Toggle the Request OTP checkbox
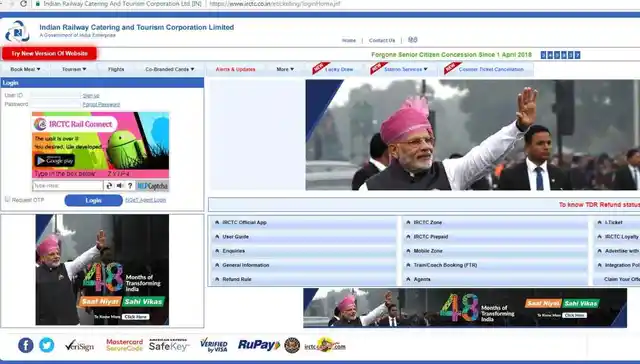 click(x=7, y=199)
